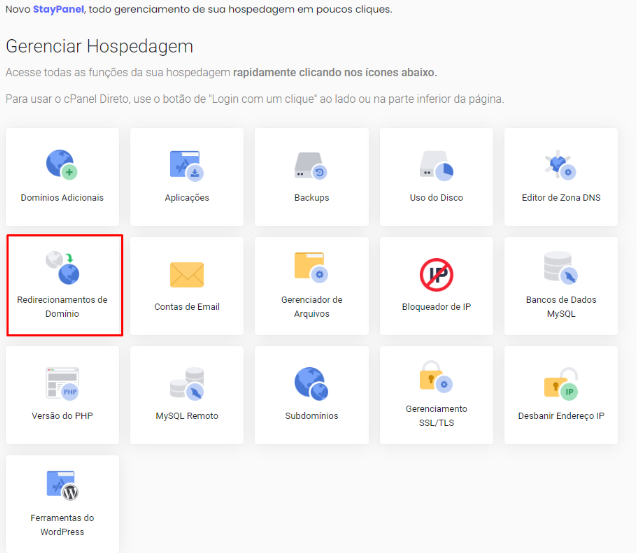Click the Gerenciador de Arquivos label
The image size is (644, 553).
pyautogui.click(x=311, y=306)
